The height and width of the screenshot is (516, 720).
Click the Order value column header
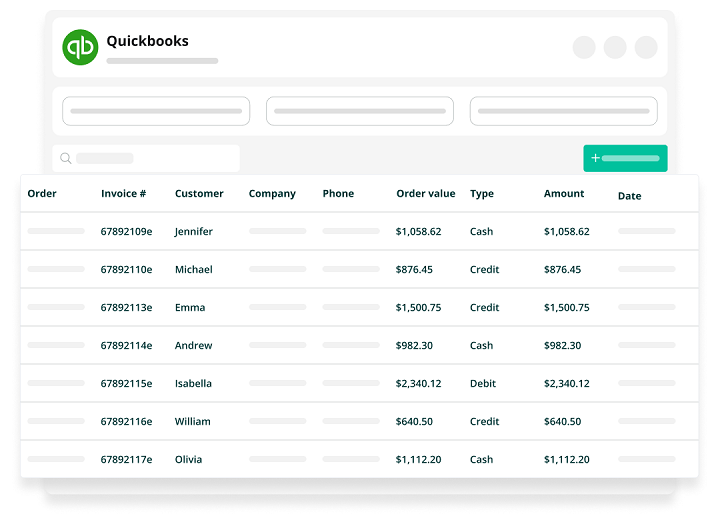[425, 194]
